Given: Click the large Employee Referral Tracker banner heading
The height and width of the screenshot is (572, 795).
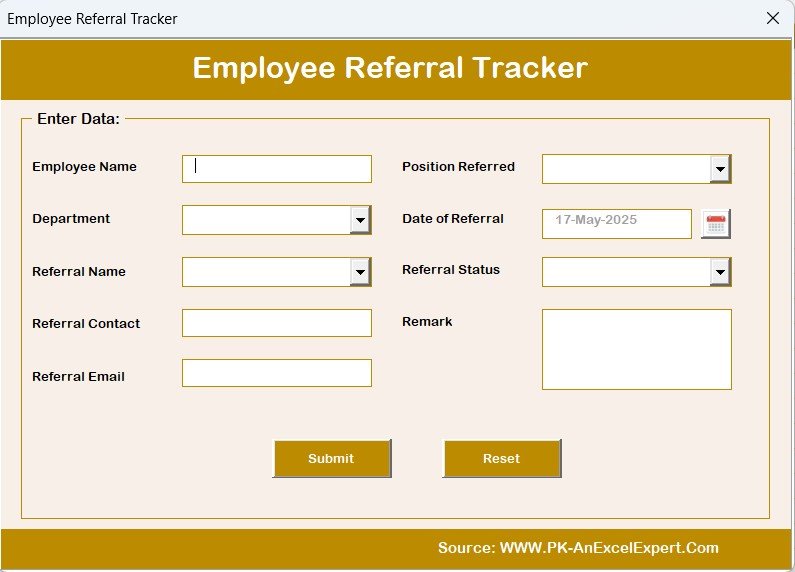Looking at the screenshot, I should (x=390, y=67).
